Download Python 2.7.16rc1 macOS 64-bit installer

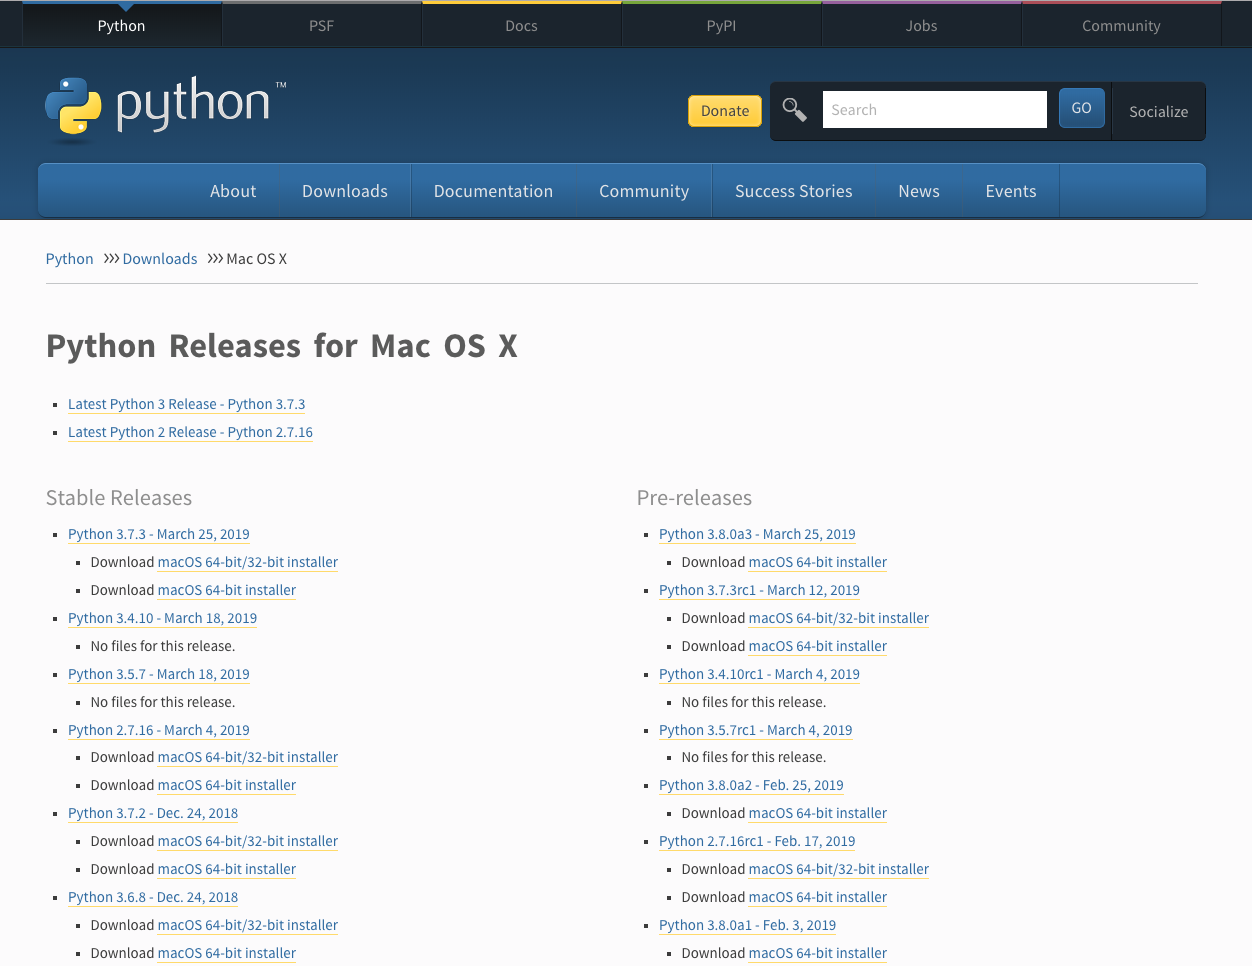click(818, 897)
